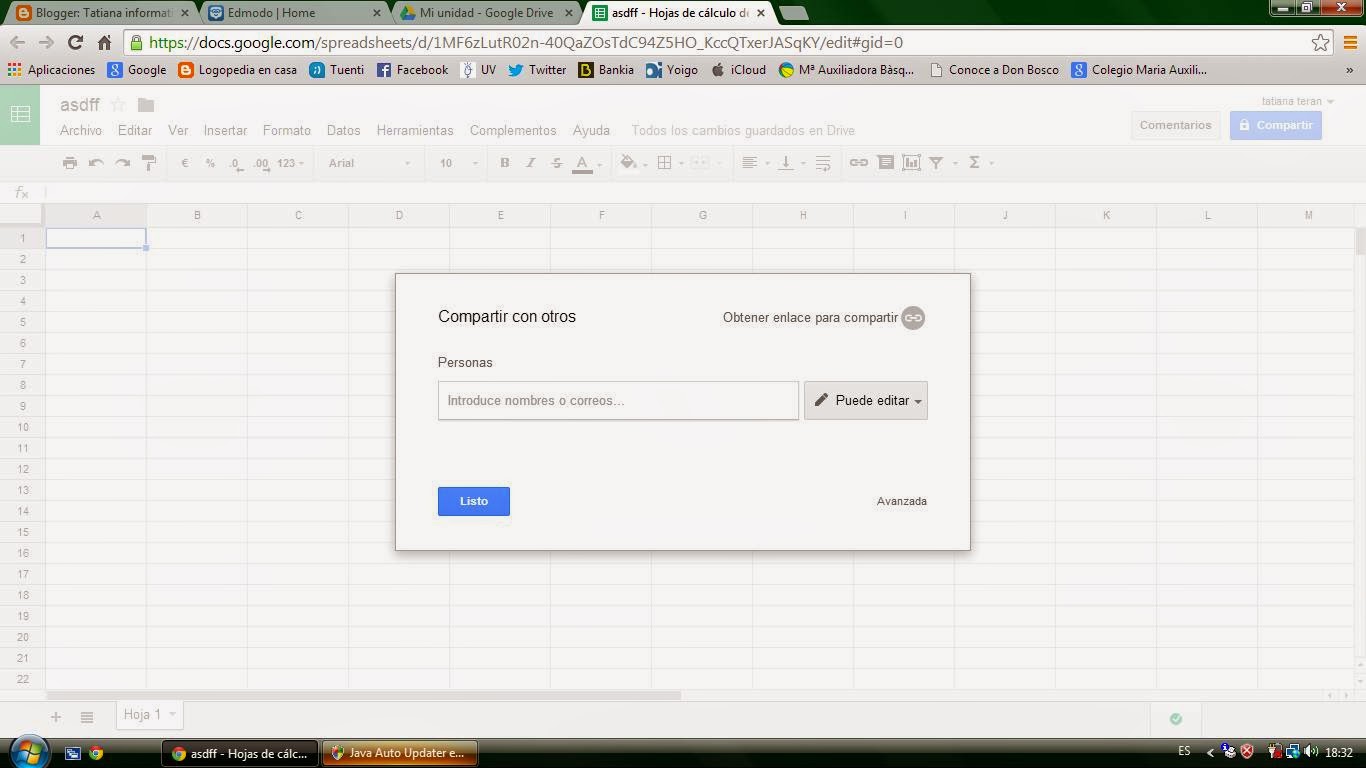Toggle bold formatting
The image size is (1366, 768).
coord(505,162)
